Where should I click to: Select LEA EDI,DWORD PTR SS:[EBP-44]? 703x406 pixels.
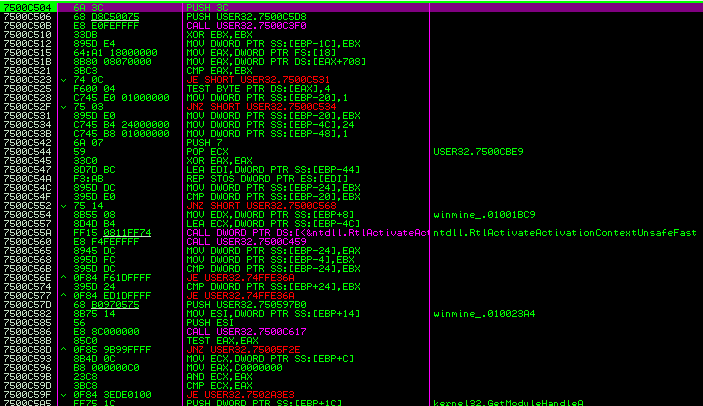click(273, 169)
